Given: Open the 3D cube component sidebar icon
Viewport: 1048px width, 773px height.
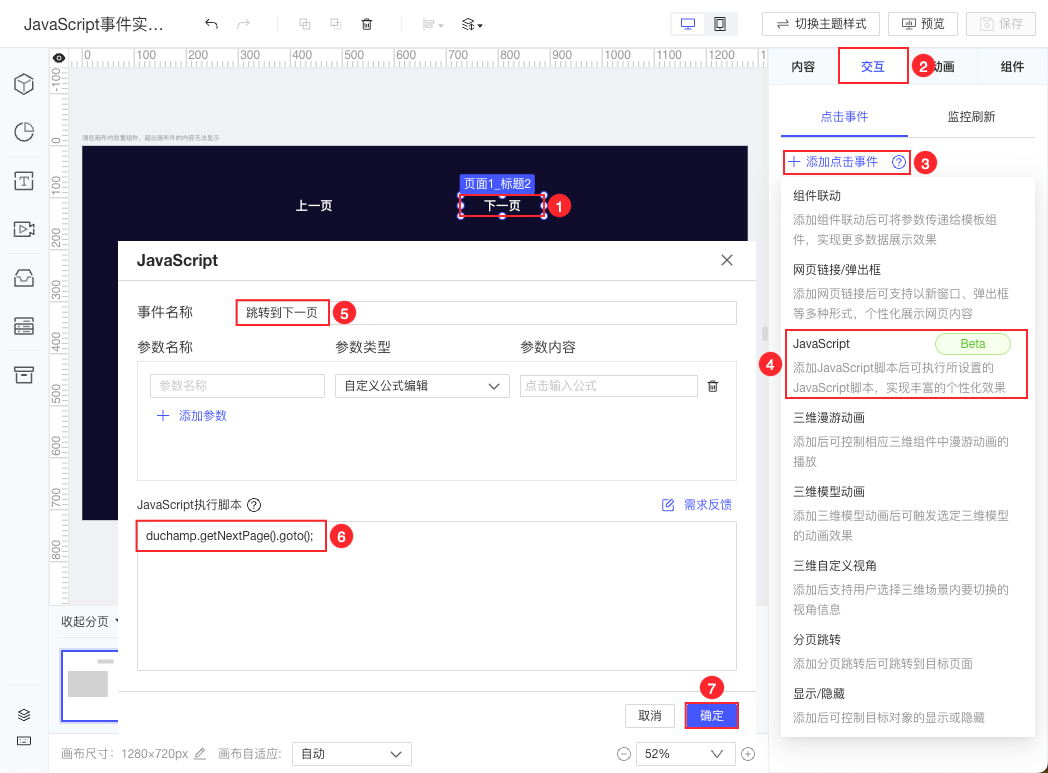Looking at the screenshot, I should (24, 84).
